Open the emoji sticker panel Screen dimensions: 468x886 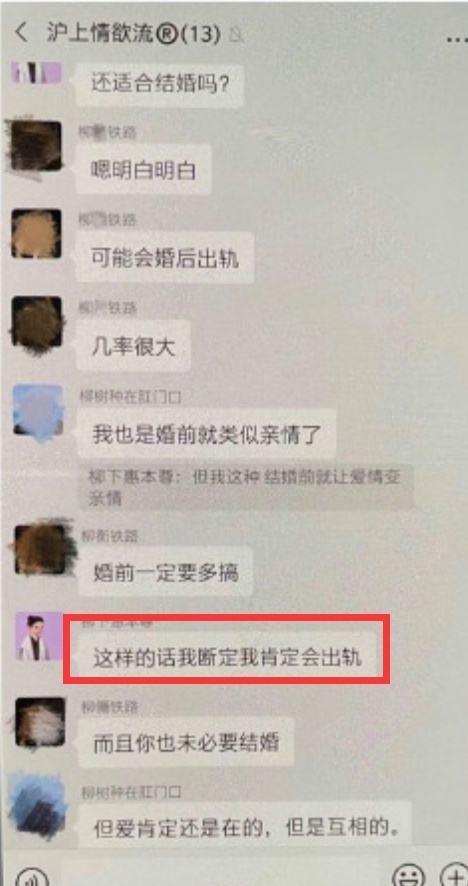[x=409, y=875]
